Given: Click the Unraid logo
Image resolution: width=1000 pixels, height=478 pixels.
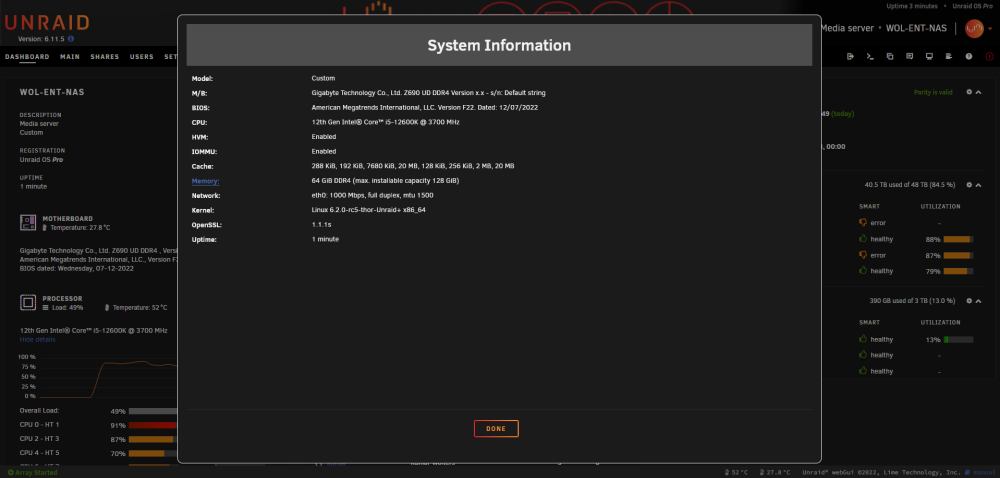Looking at the screenshot, I should click(x=47, y=23).
